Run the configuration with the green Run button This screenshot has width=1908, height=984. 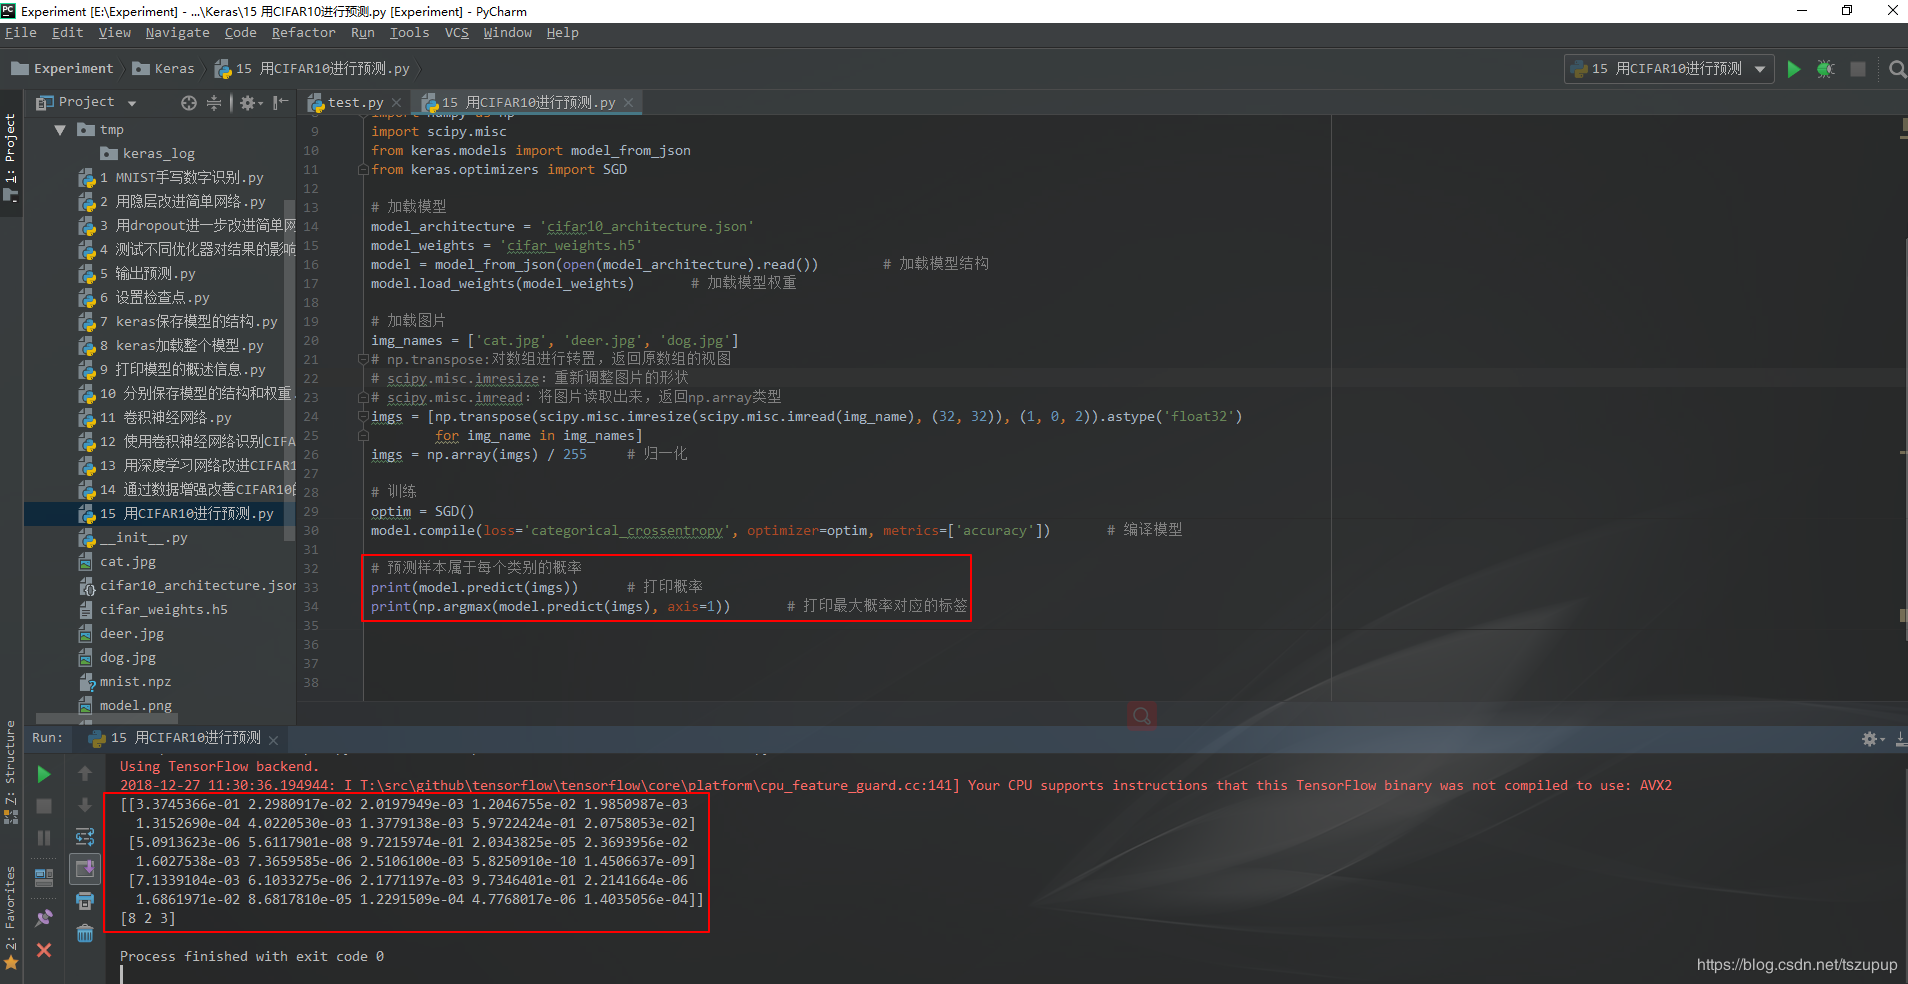pos(1794,69)
